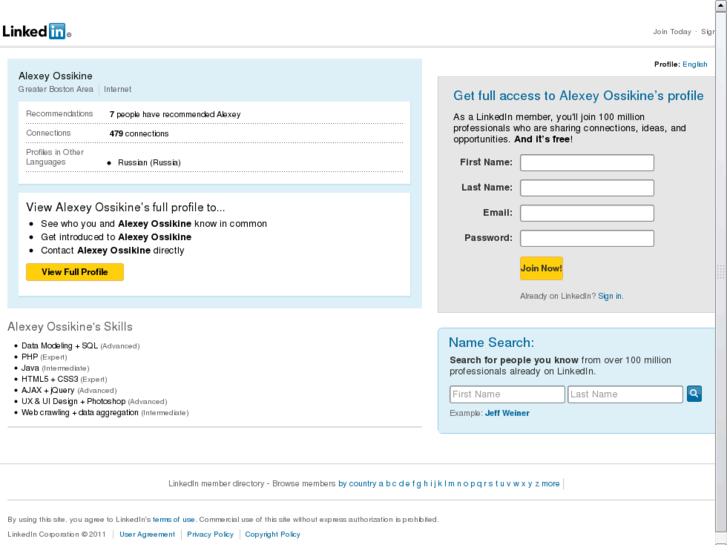Image resolution: width=727 pixels, height=545 pixels.
Task: Click the Join Now! button
Action: (541, 268)
